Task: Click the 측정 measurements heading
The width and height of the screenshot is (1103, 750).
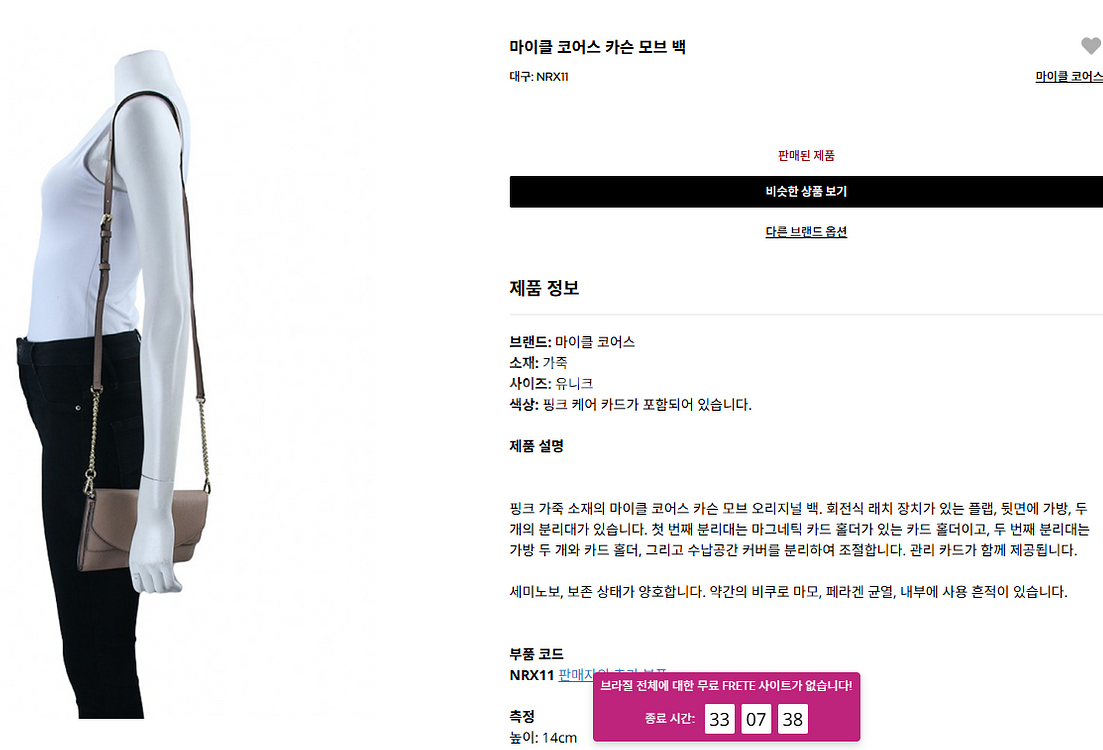Action: click(x=523, y=716)
